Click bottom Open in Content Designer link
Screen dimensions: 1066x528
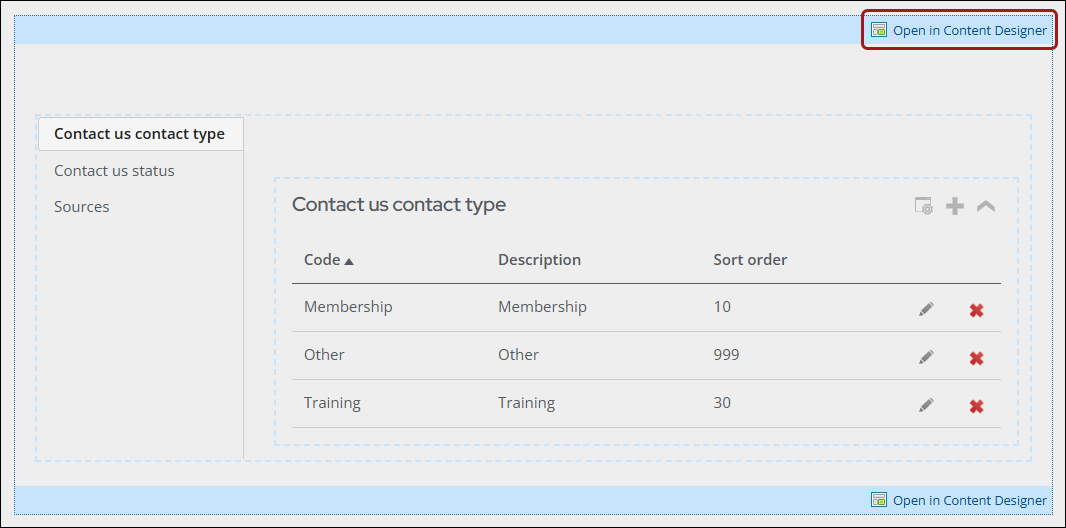pyautogui.click(x=969, y=500)
